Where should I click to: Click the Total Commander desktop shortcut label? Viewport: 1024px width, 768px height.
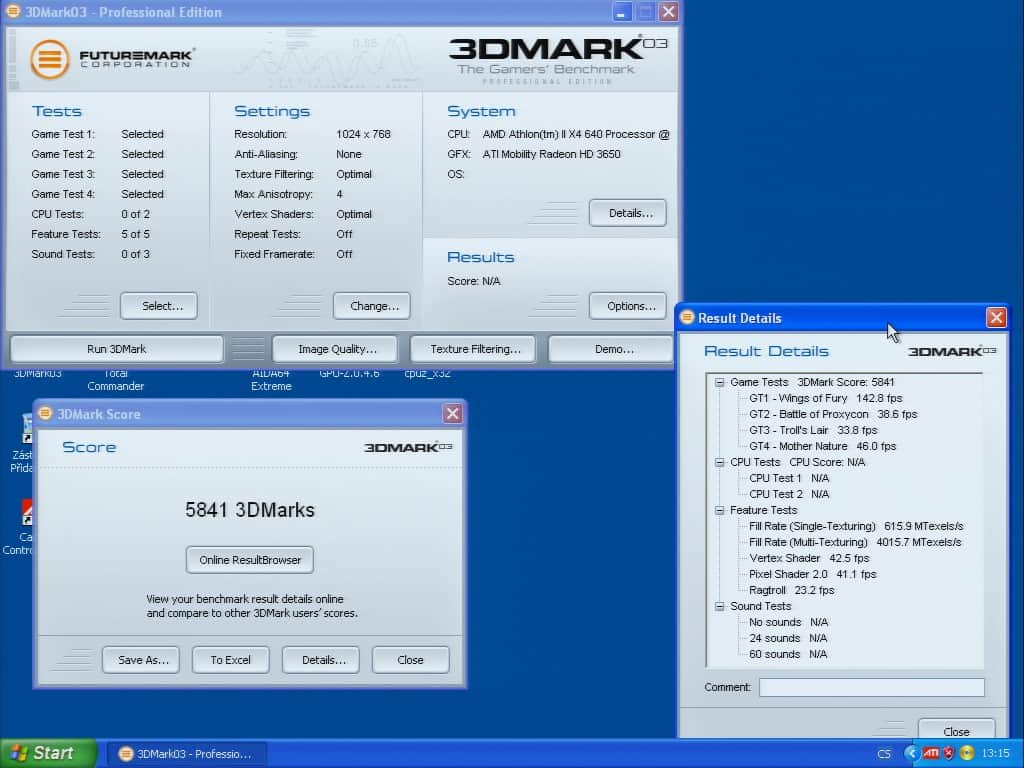(x=116, y=379)
